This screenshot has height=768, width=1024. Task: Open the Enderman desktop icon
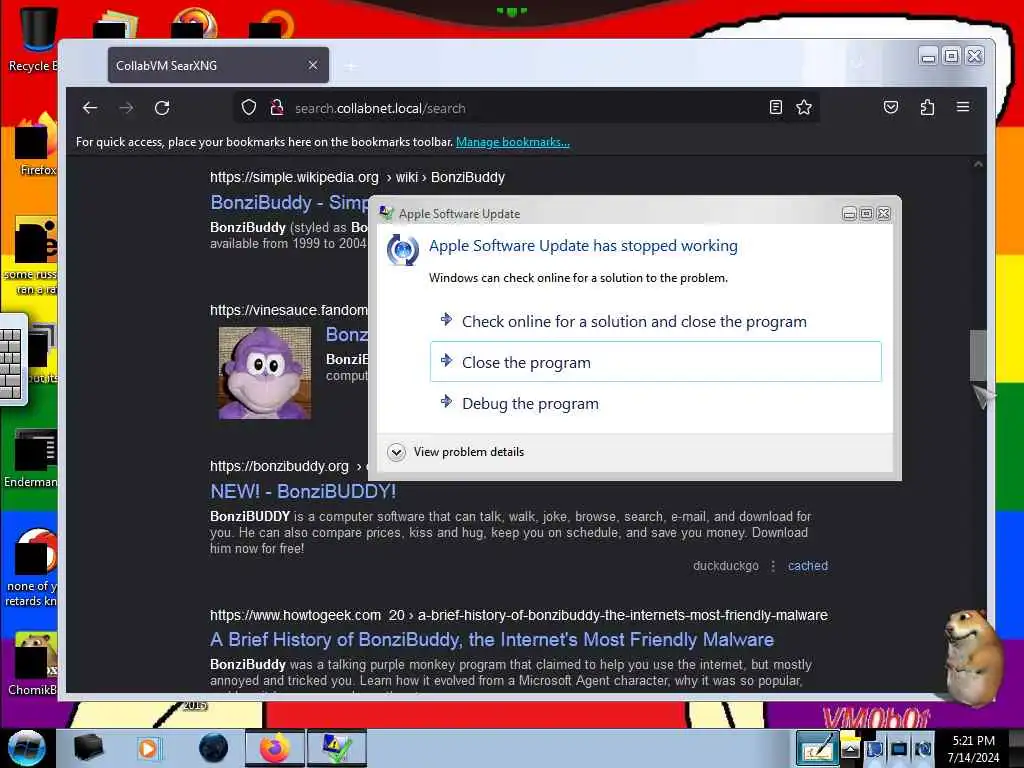click(31, 458)
